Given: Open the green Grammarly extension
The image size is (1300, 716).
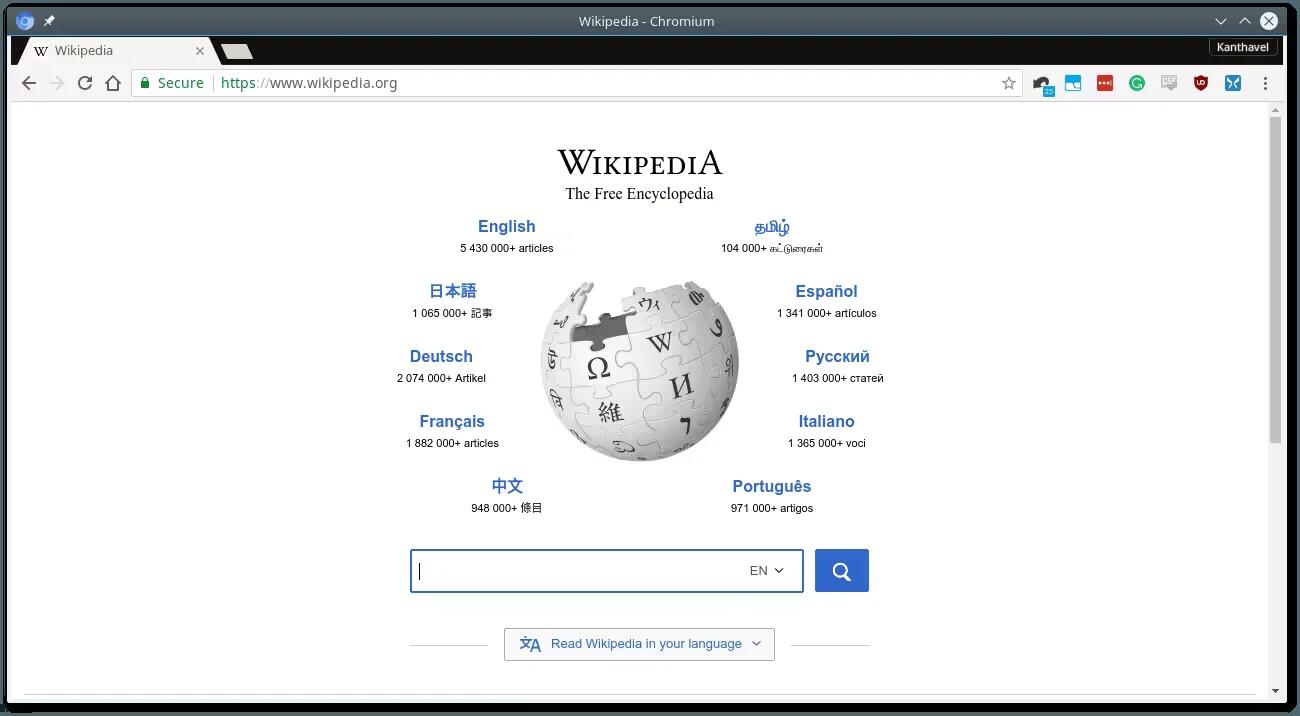Looking at the screenshot, I should [1137, 83].
